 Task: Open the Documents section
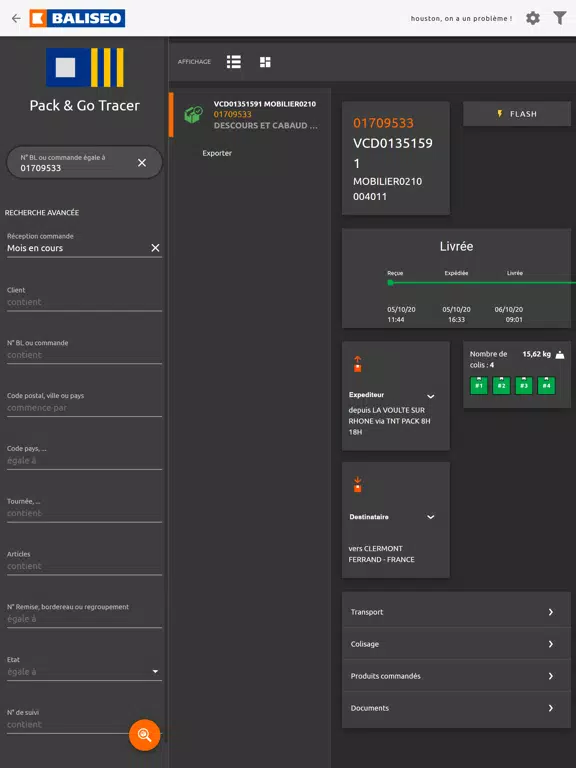pos(456,708)
